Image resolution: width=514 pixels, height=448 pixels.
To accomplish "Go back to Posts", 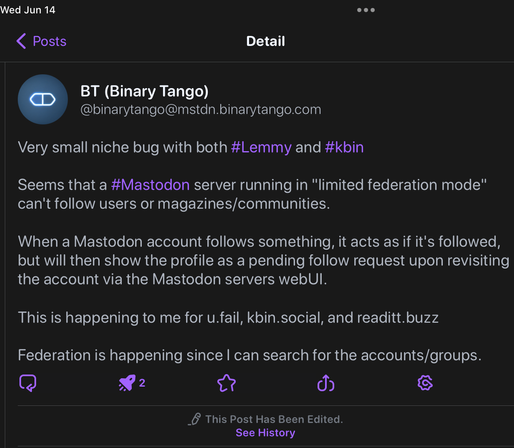I will 41,41.
